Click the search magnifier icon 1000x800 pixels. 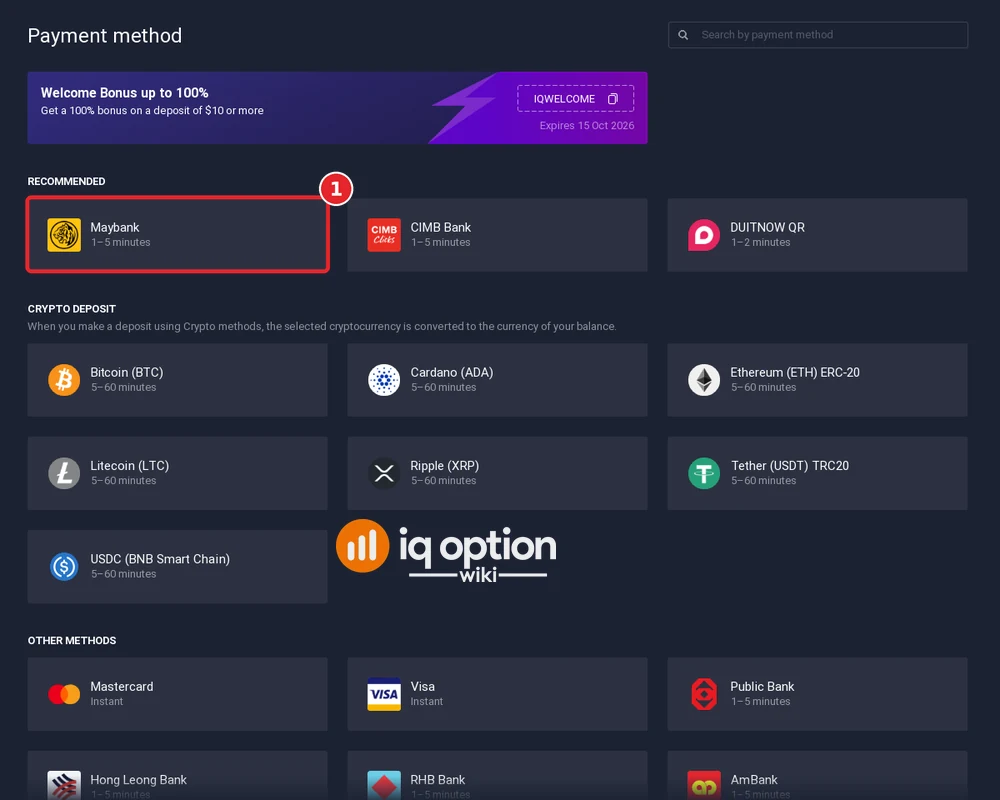click(x=683, y=35)
